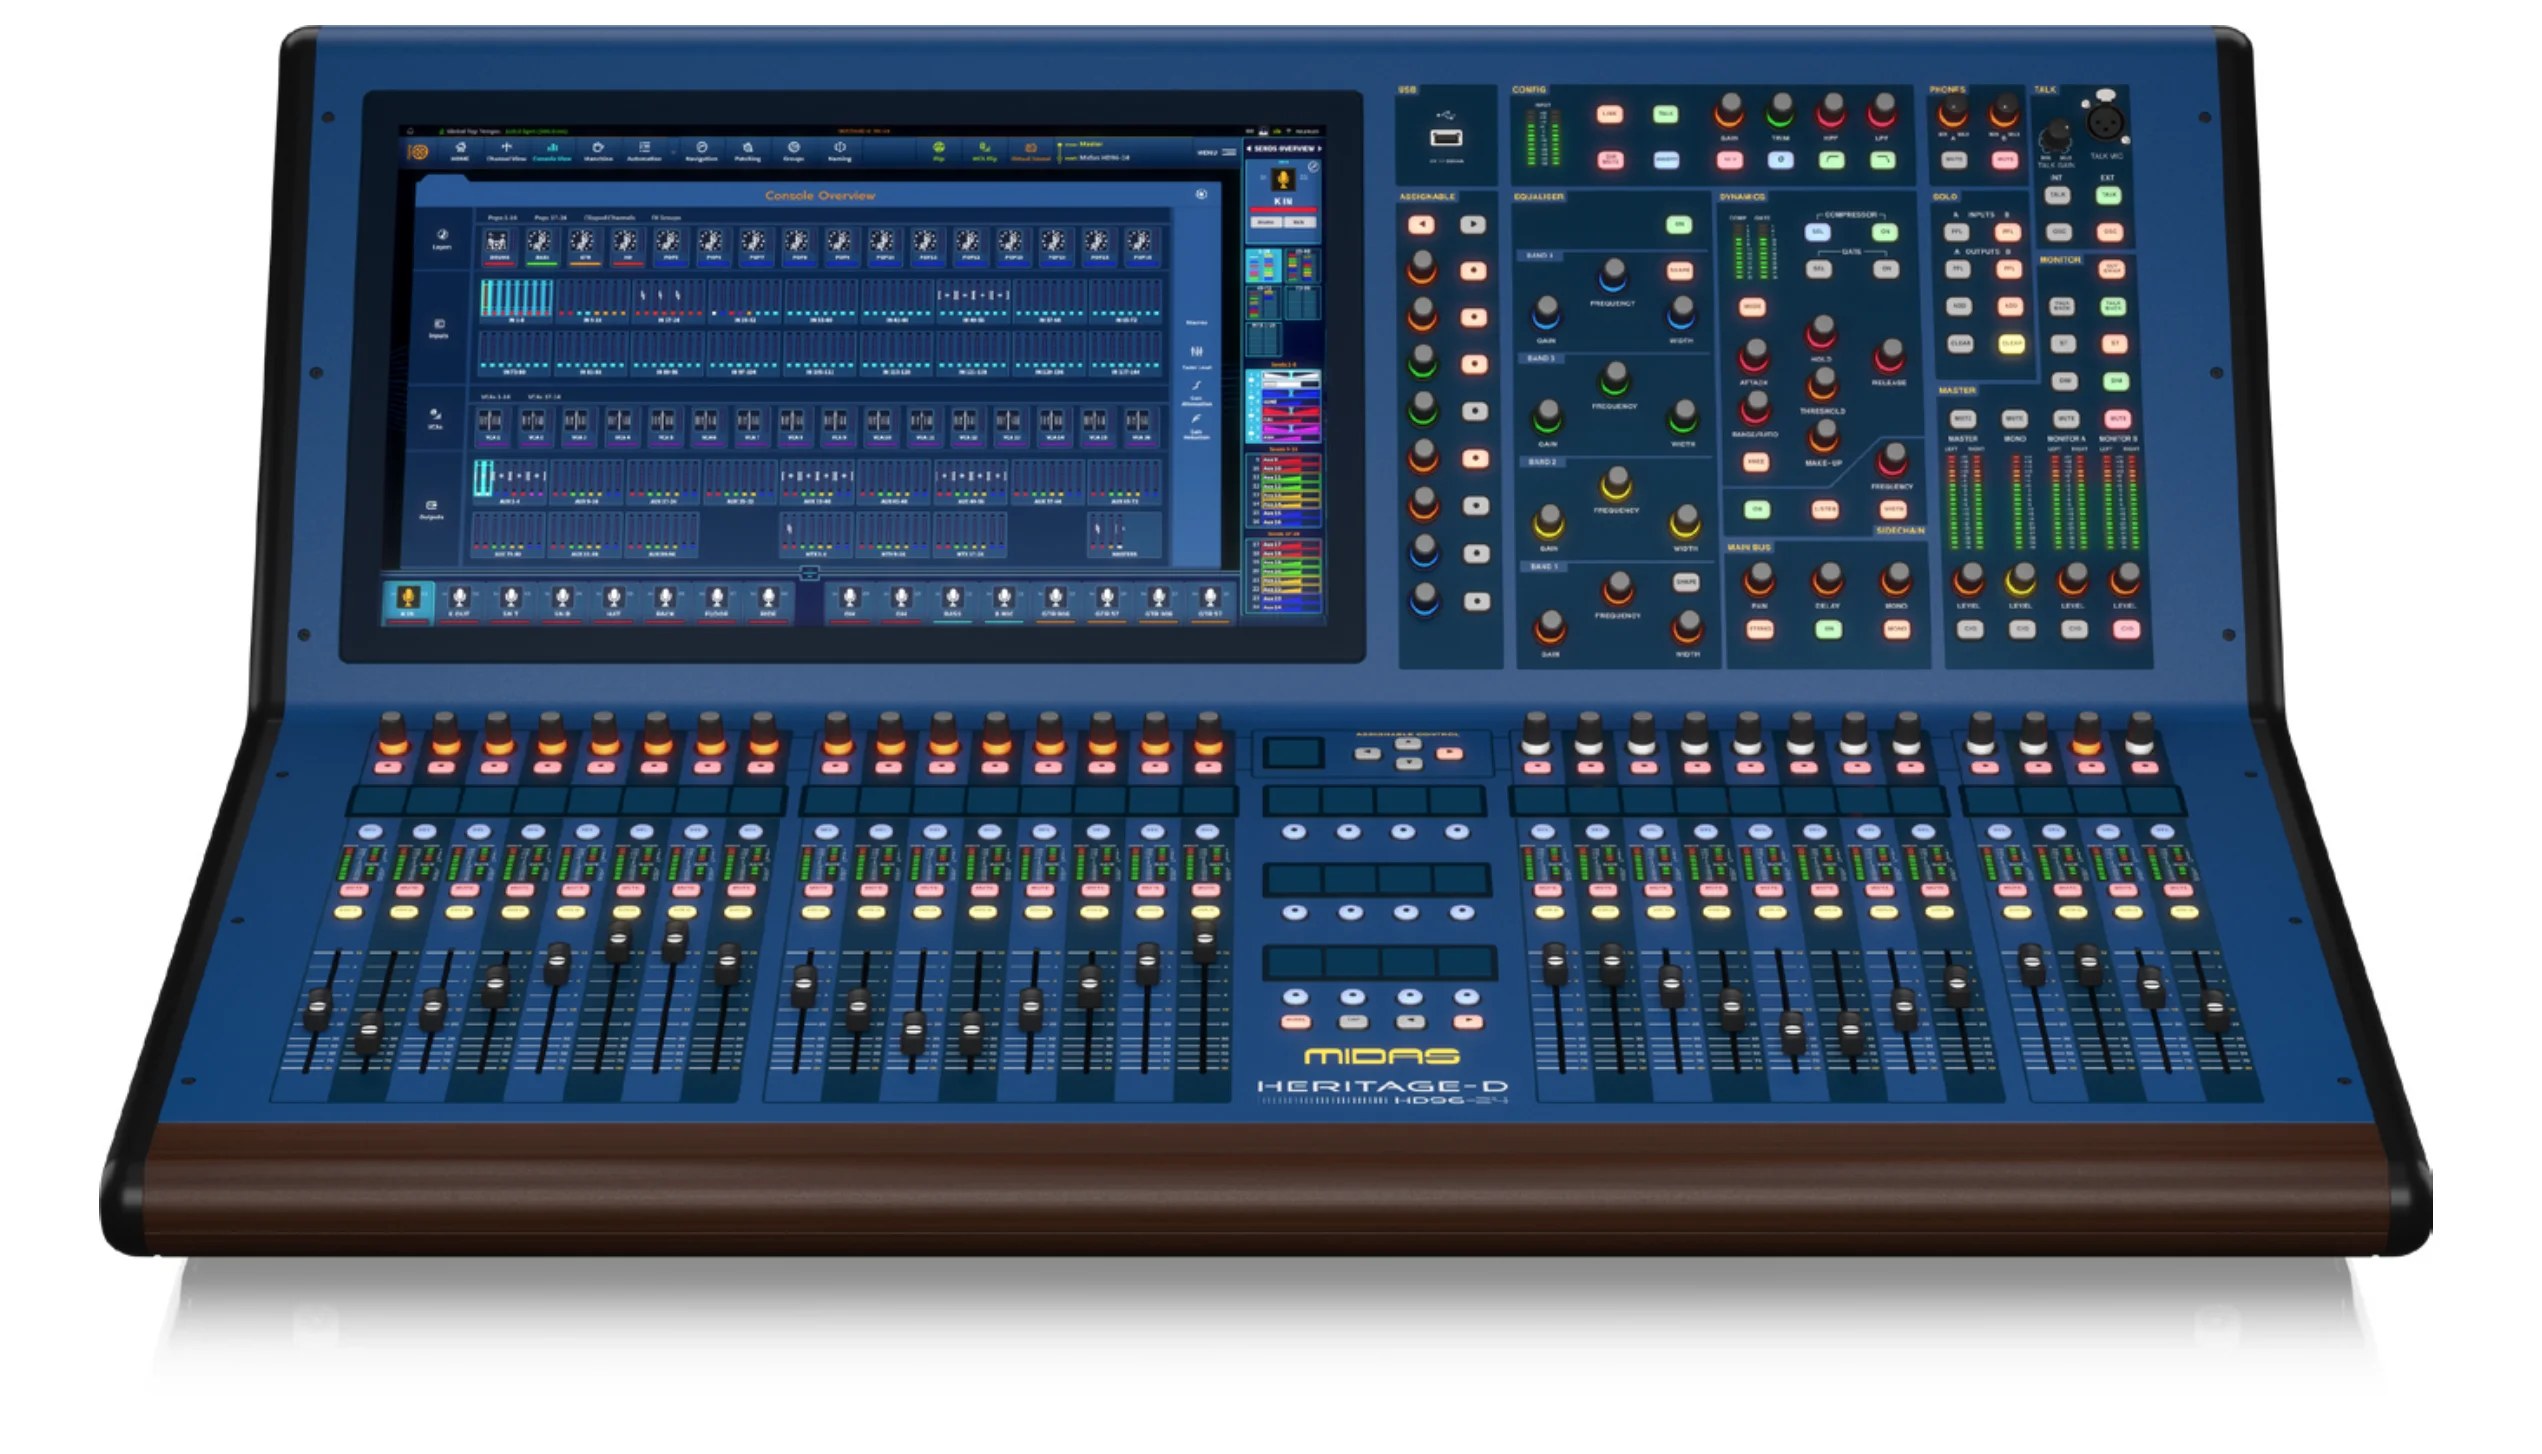Image resolution: width=2542 pixels, height=1454 pixels.
Task: Click the USB port in the USB section
Action: click(x=1446, y=138)
